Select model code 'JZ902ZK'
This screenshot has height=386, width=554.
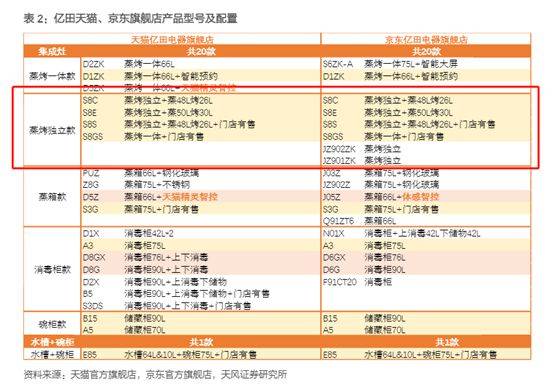[339, 149]
